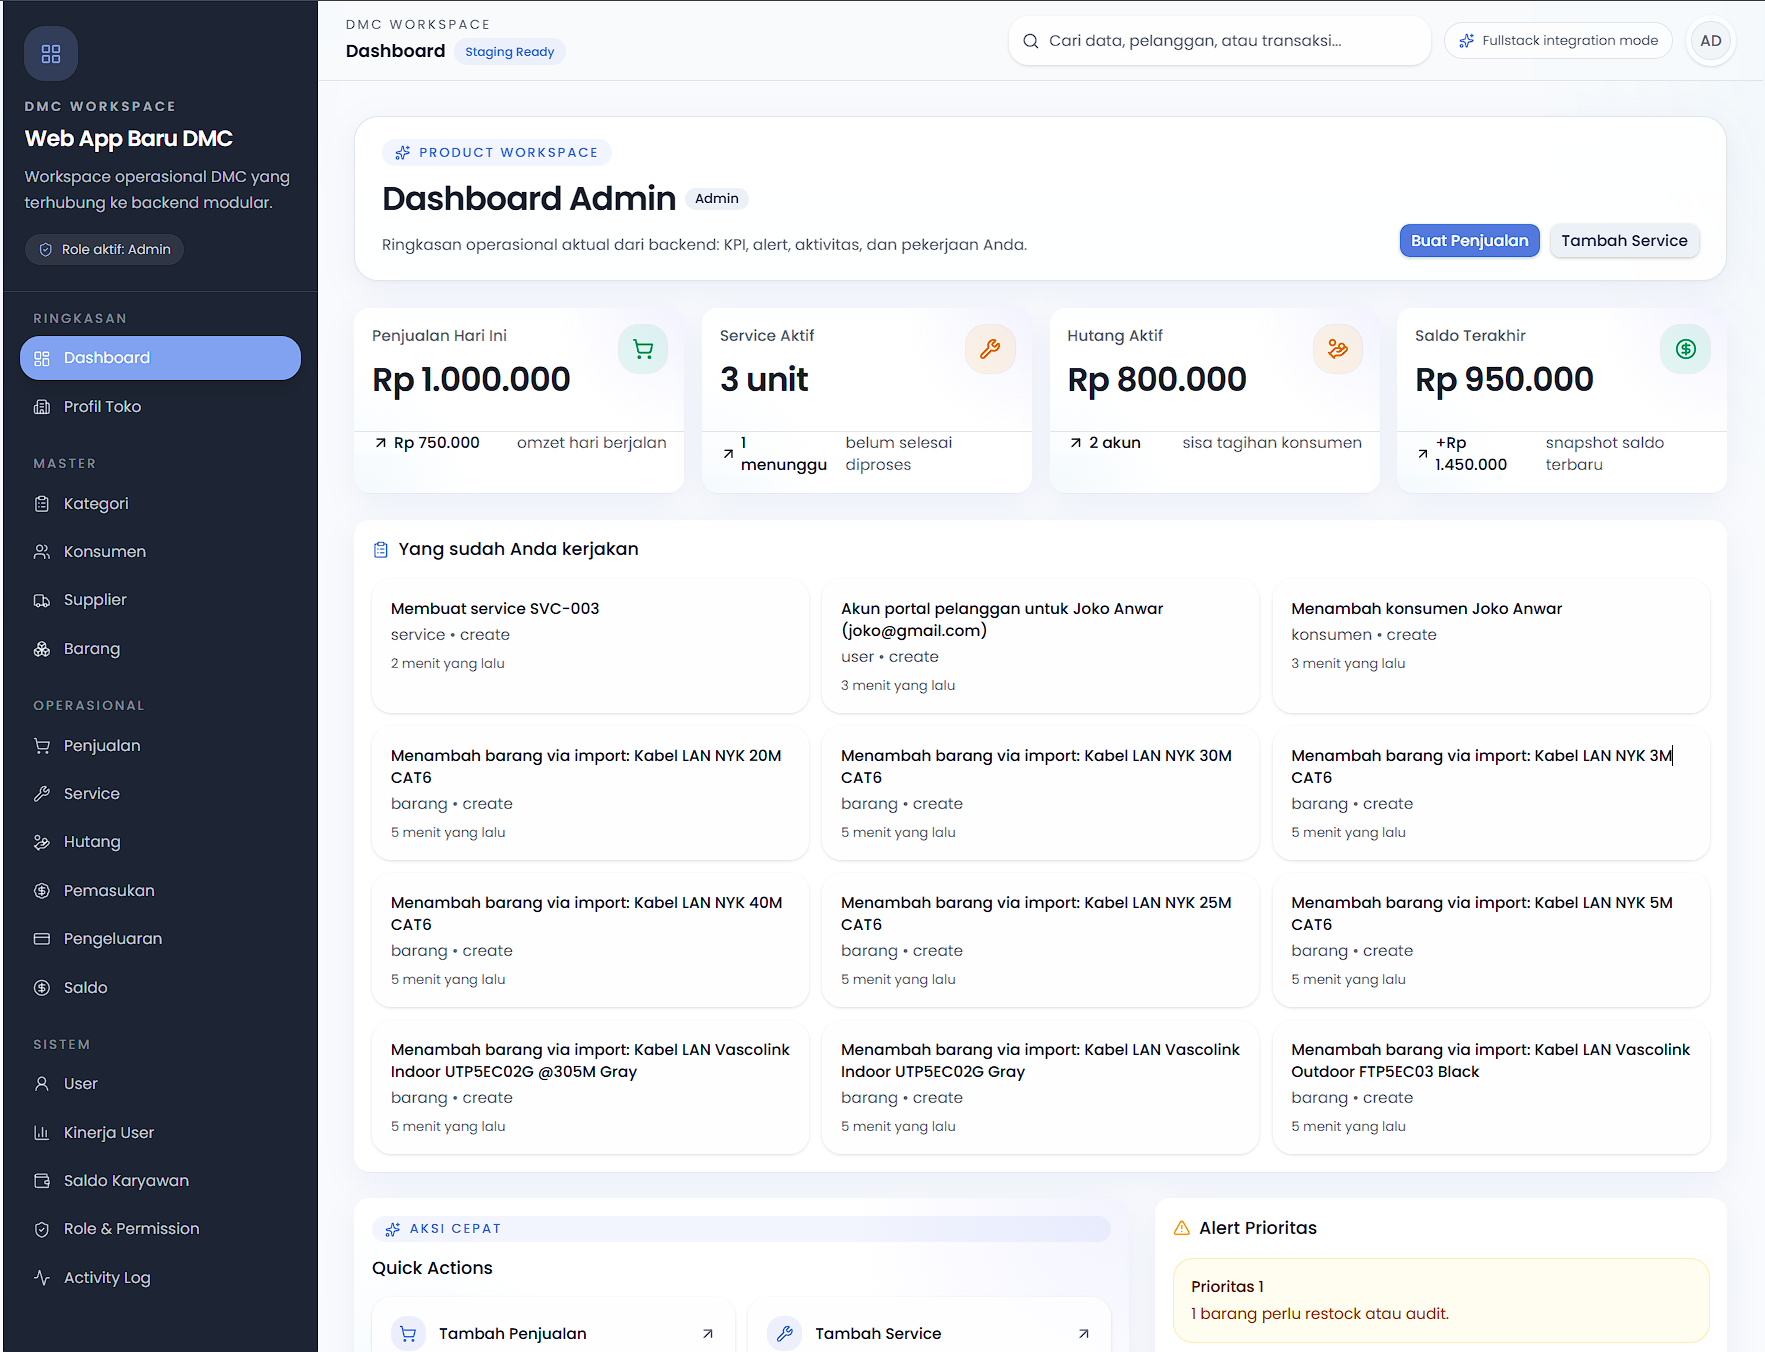Click the Alert Prioritas warning triangle icon
The image size is (1765, 1352).
(x=1182, y=1228)
